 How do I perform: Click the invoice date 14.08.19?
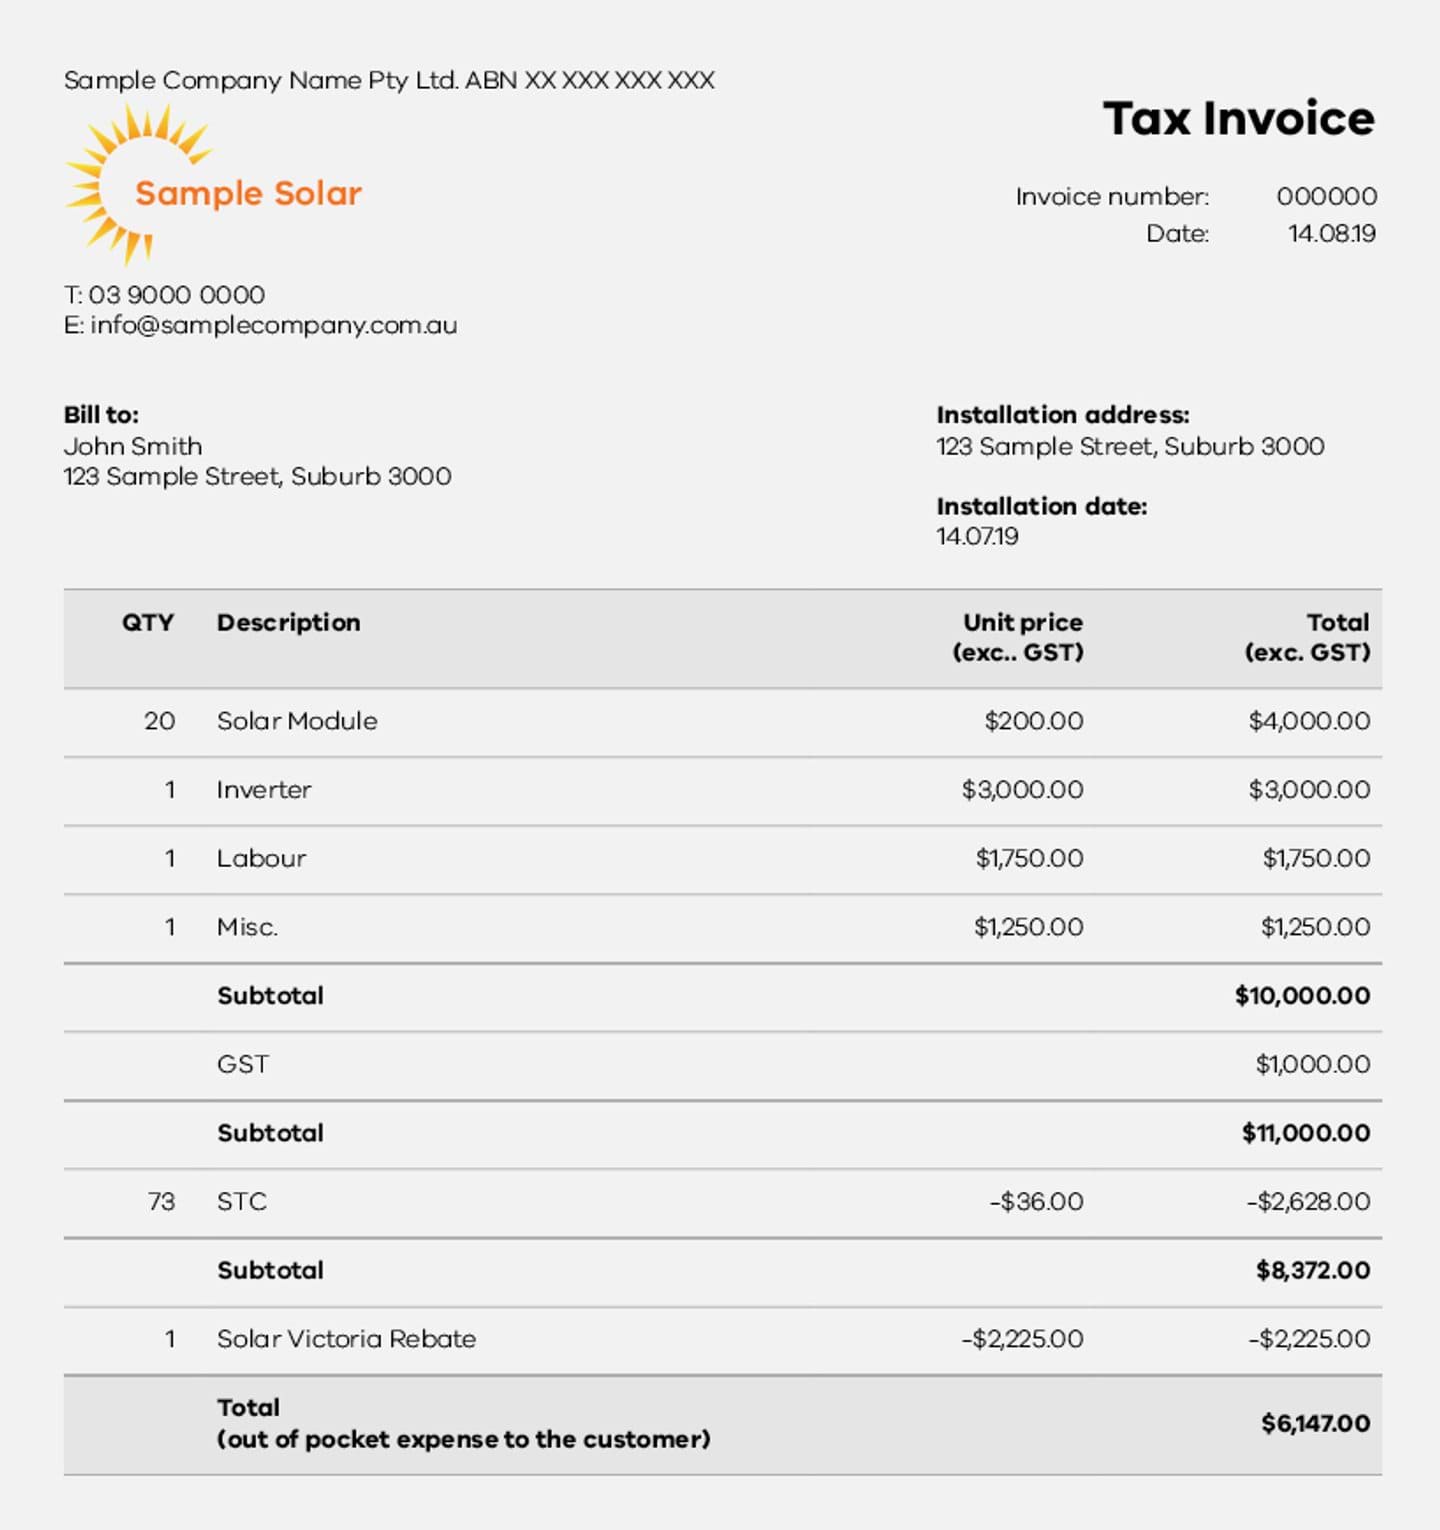1331,233
